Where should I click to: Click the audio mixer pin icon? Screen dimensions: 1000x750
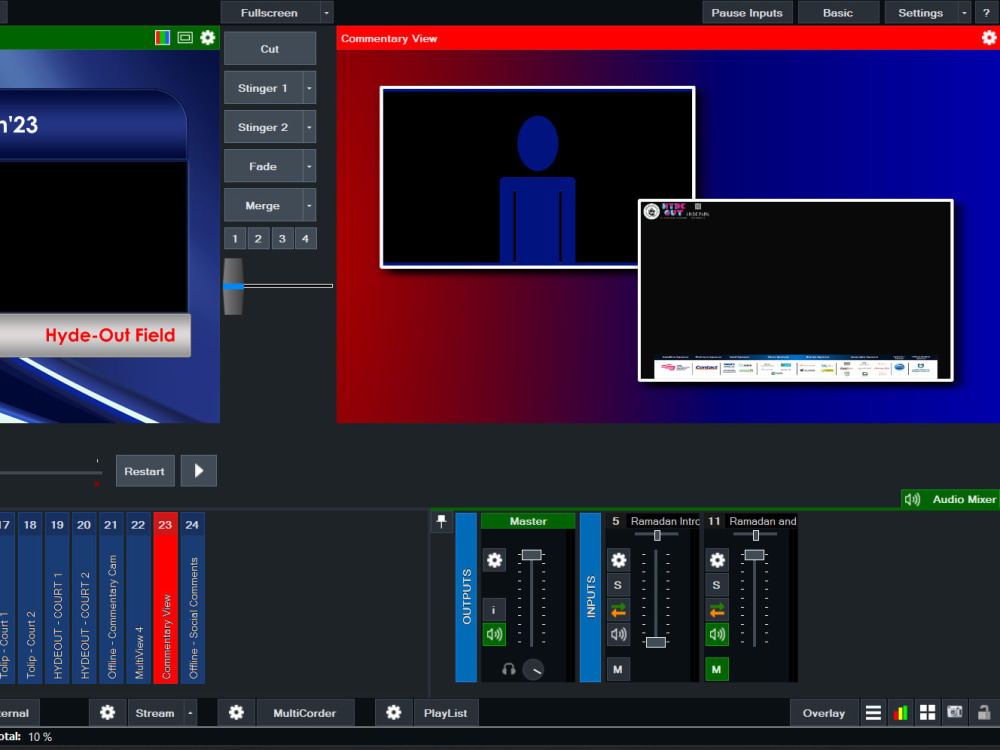tap(441, 522)
